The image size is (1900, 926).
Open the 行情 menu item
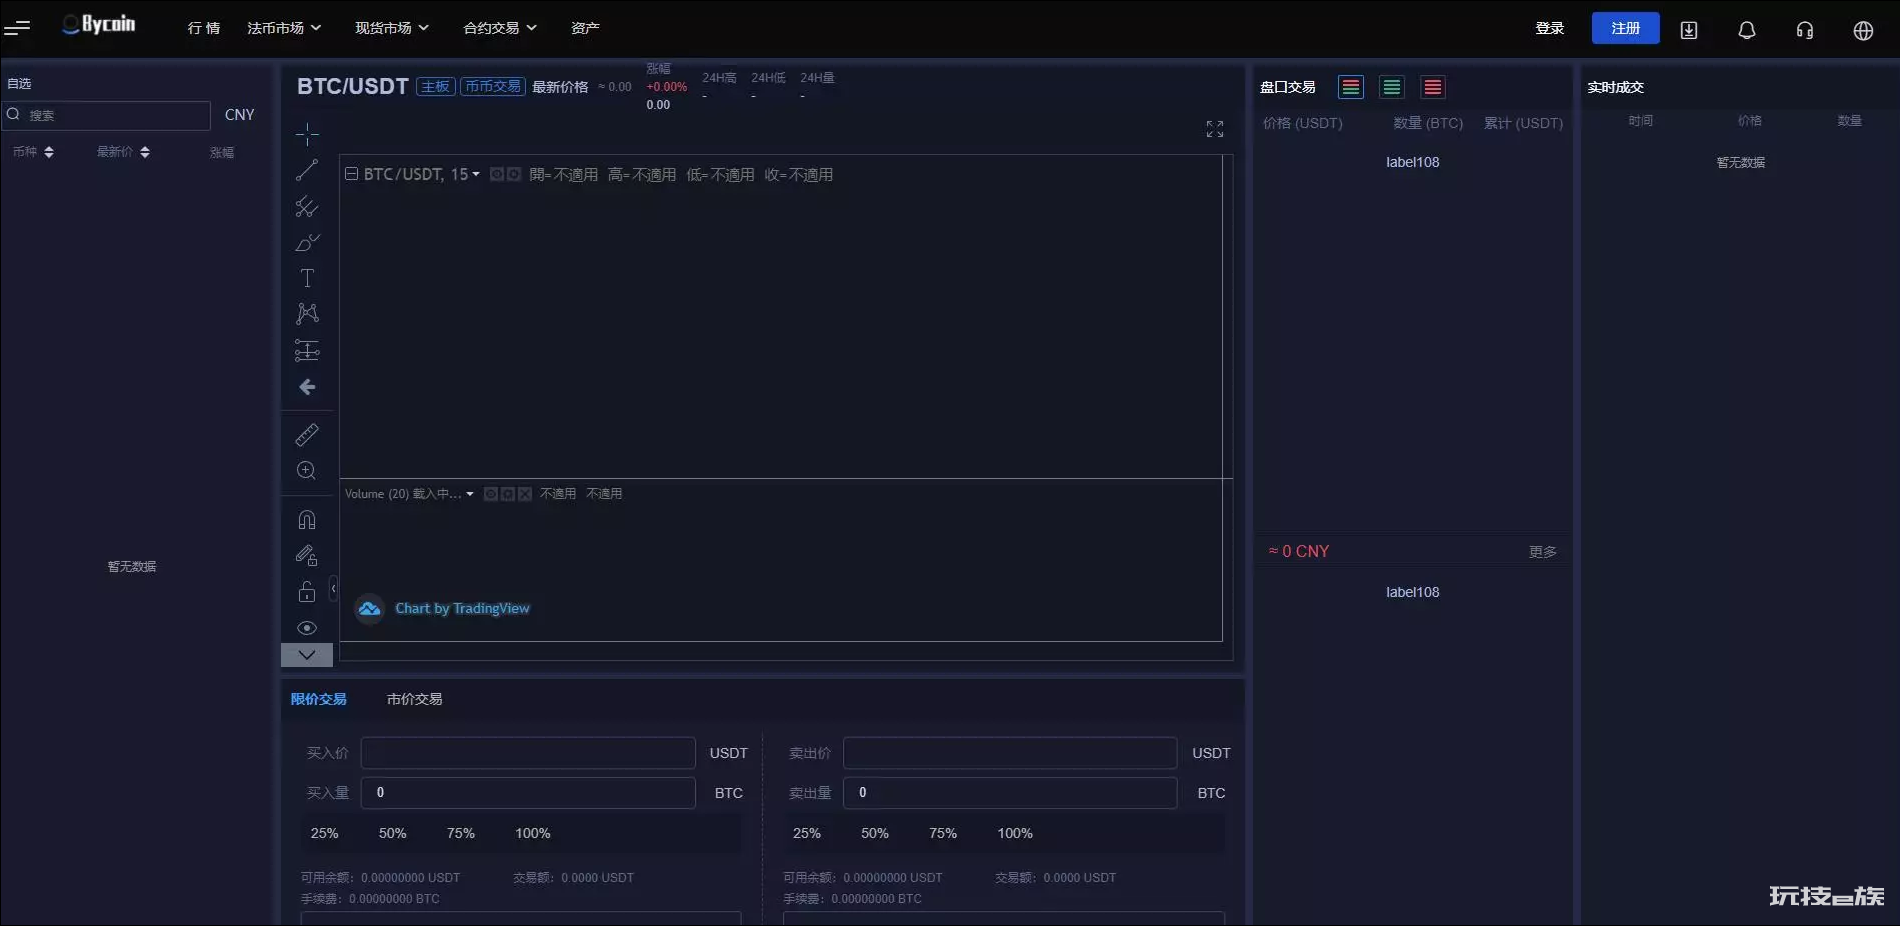[204, 28]
